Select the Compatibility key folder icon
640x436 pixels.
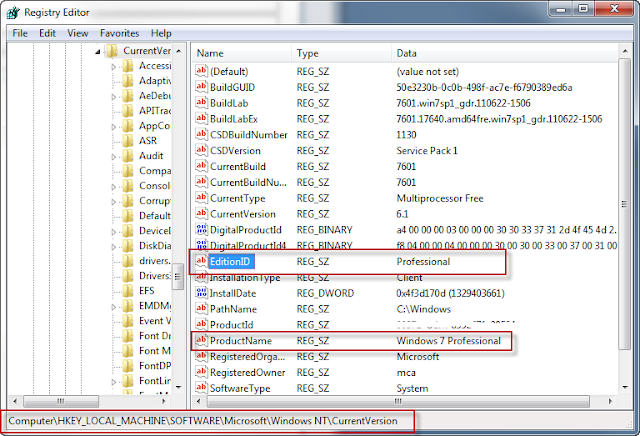[x=128, y=171]
